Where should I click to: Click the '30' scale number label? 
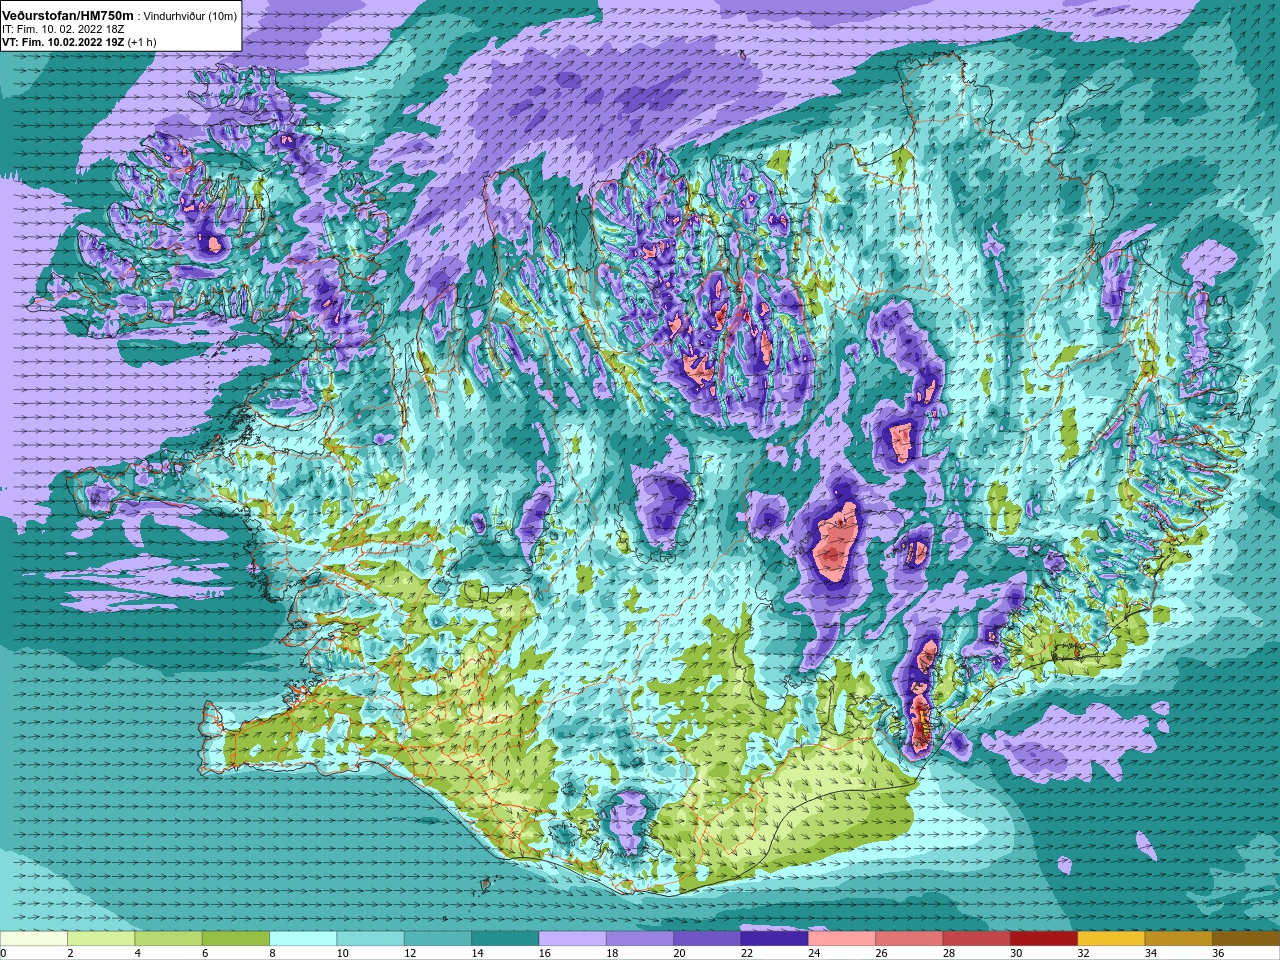[x=1017, y=953]
